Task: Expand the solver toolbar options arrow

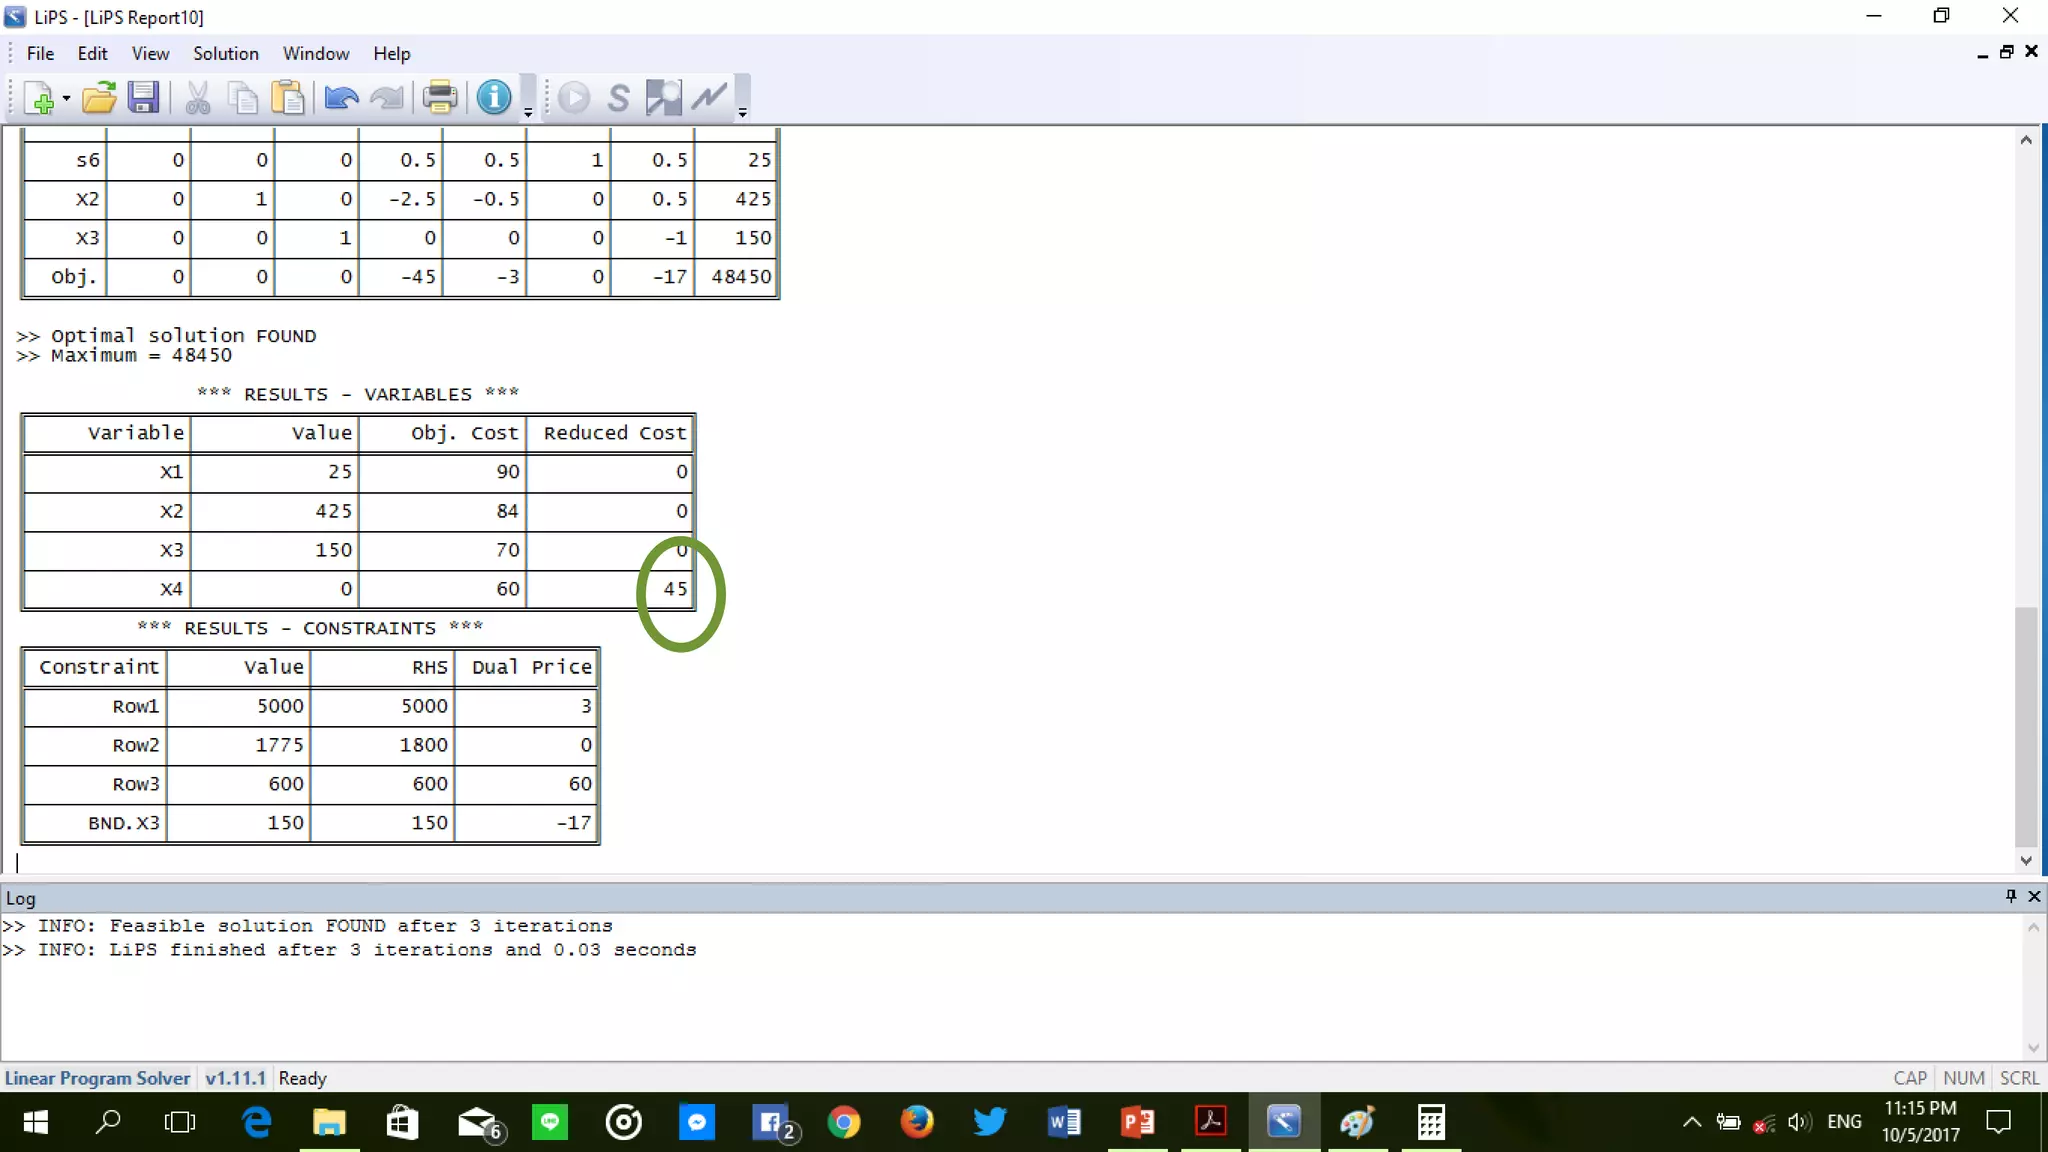Action: coord(742,113)
